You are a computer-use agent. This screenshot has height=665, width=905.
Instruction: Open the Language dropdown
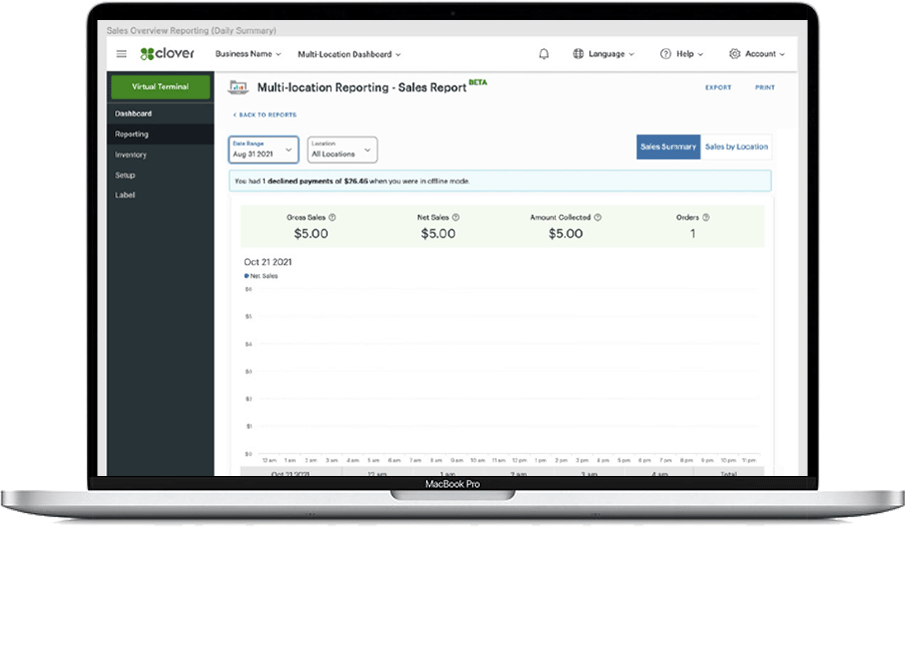click(x=611, y=54)
